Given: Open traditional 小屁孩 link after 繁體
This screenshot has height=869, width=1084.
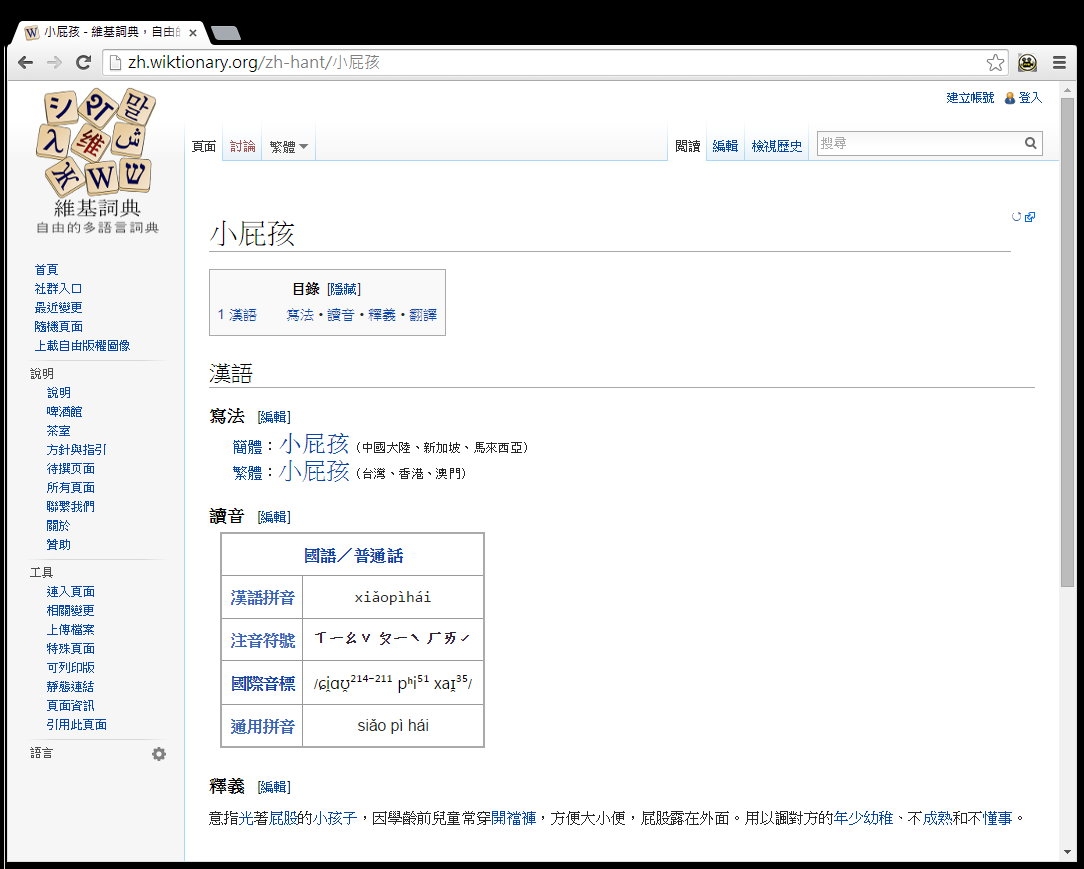Looking at the screenshot, I should pos(315,471).
